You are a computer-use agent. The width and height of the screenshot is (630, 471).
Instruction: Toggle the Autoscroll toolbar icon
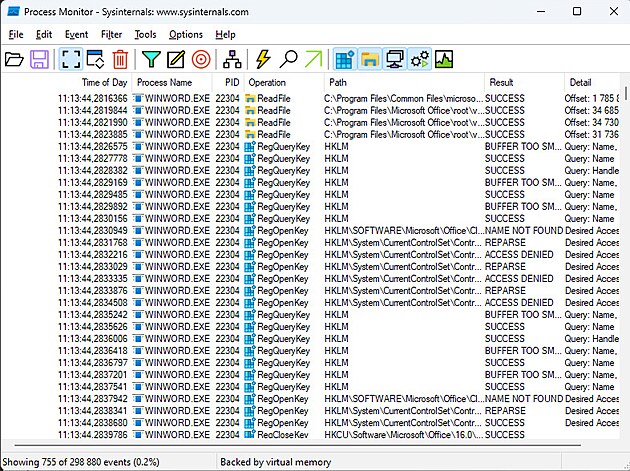point(96,59)
